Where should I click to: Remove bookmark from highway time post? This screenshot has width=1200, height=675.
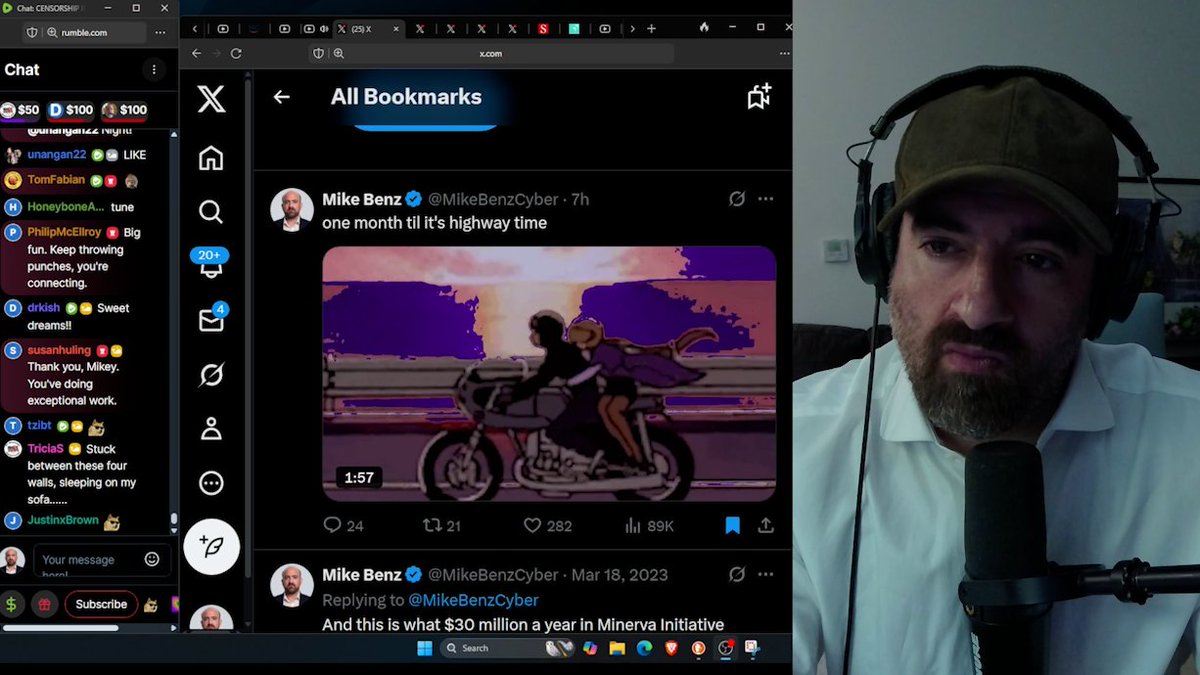coord(733,525)
